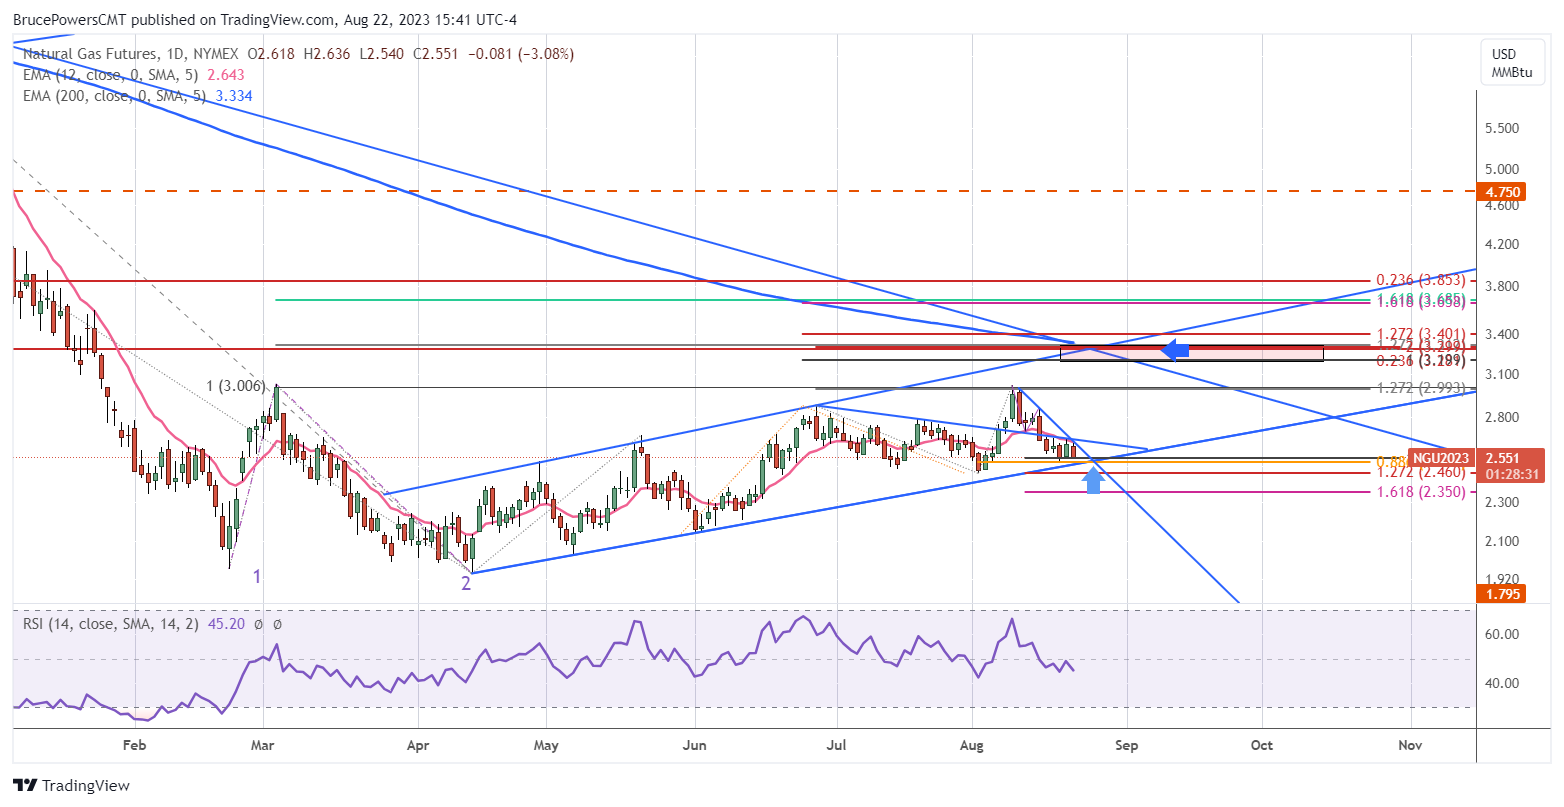Image resolution: width=1564 pixels, height=807 pixels.
Task: Click the 5.000 price axis label
Action: [1502, 169]
